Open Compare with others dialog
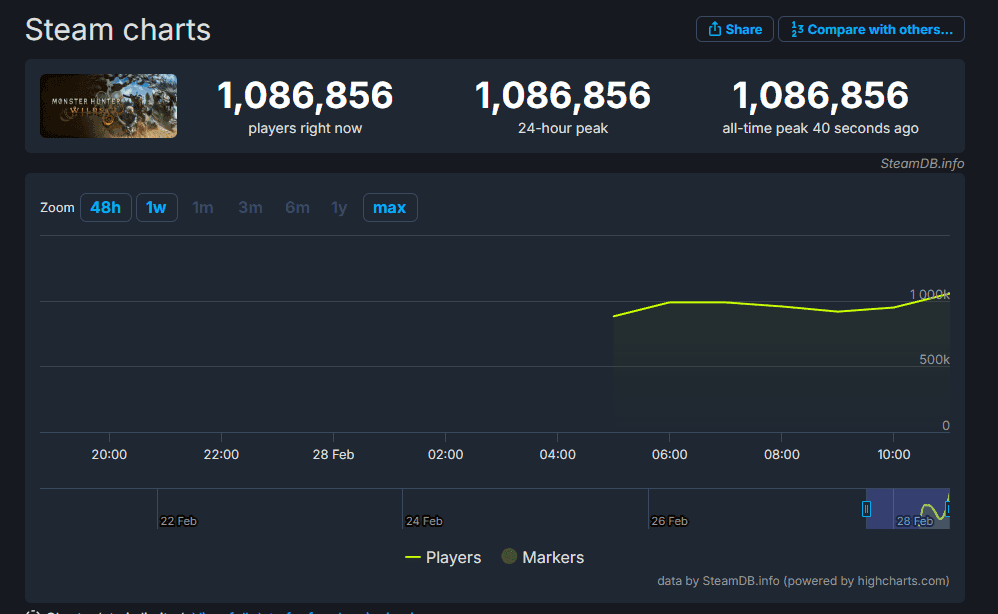This screenshot has height=614, width=998. point(871,29)
